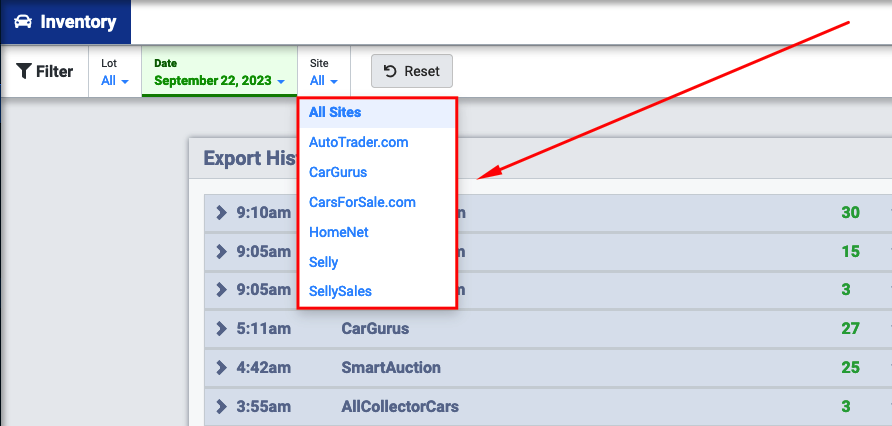
Task: Expand the 9:05am row with count 3
Action: click(221, 289)
